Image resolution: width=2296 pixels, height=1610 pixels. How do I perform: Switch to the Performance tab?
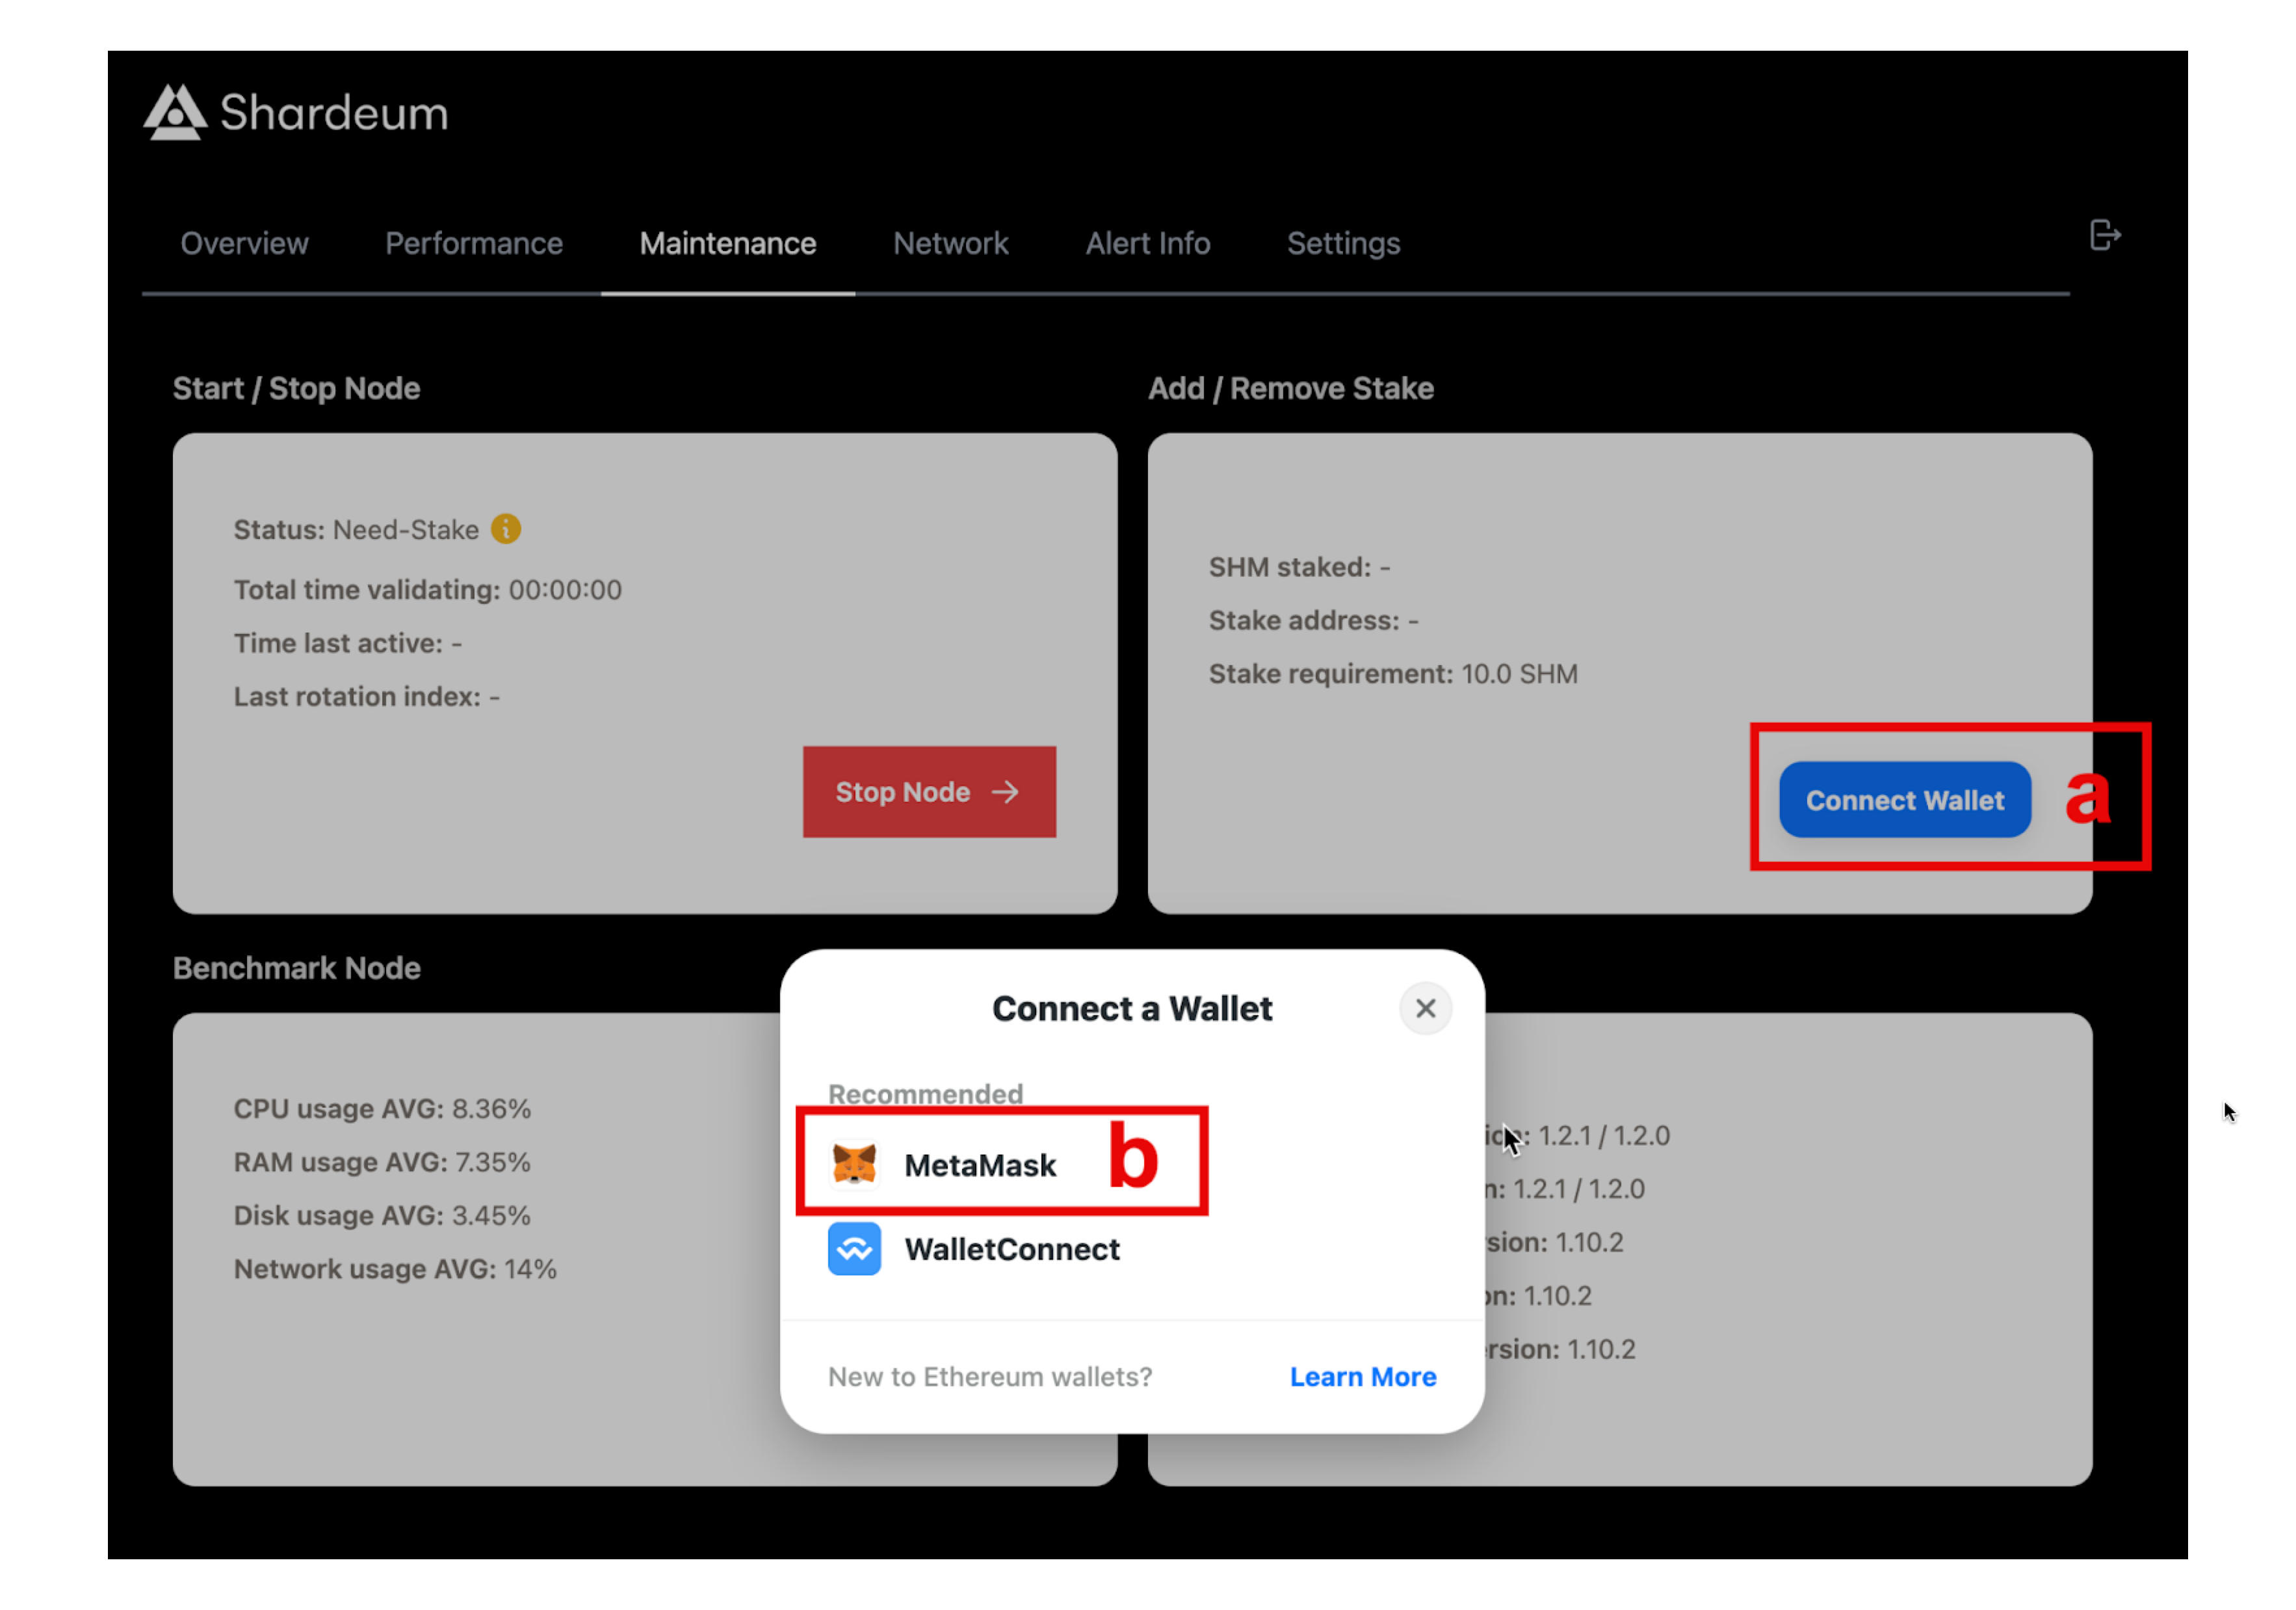(x=474, y=243)
